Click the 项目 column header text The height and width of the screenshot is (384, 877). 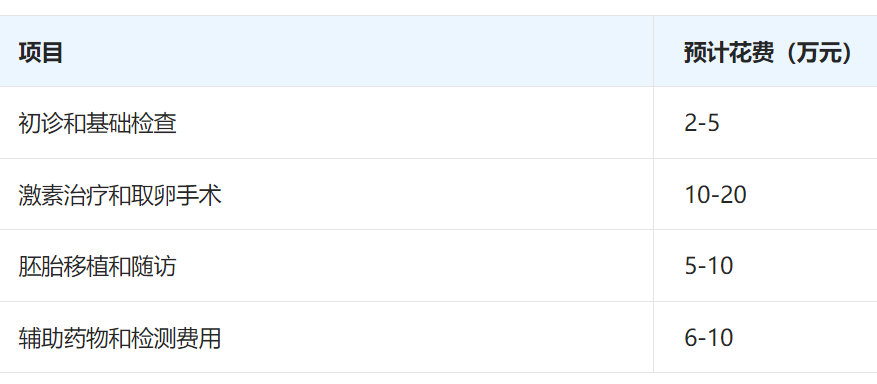(40, 53)
